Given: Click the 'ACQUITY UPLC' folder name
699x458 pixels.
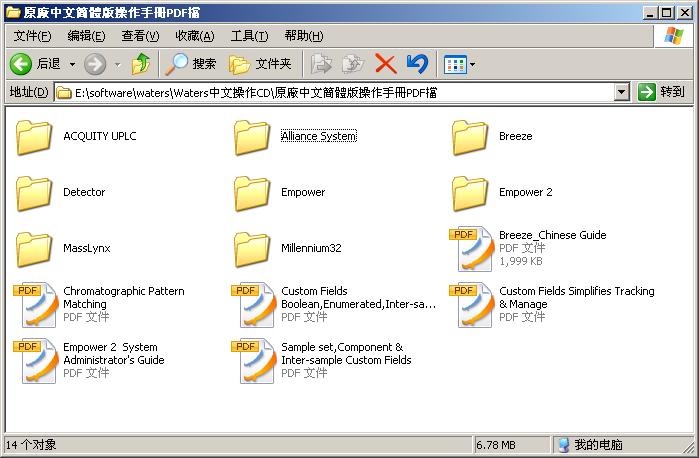Looking at the screenshot, I should 100,136.
